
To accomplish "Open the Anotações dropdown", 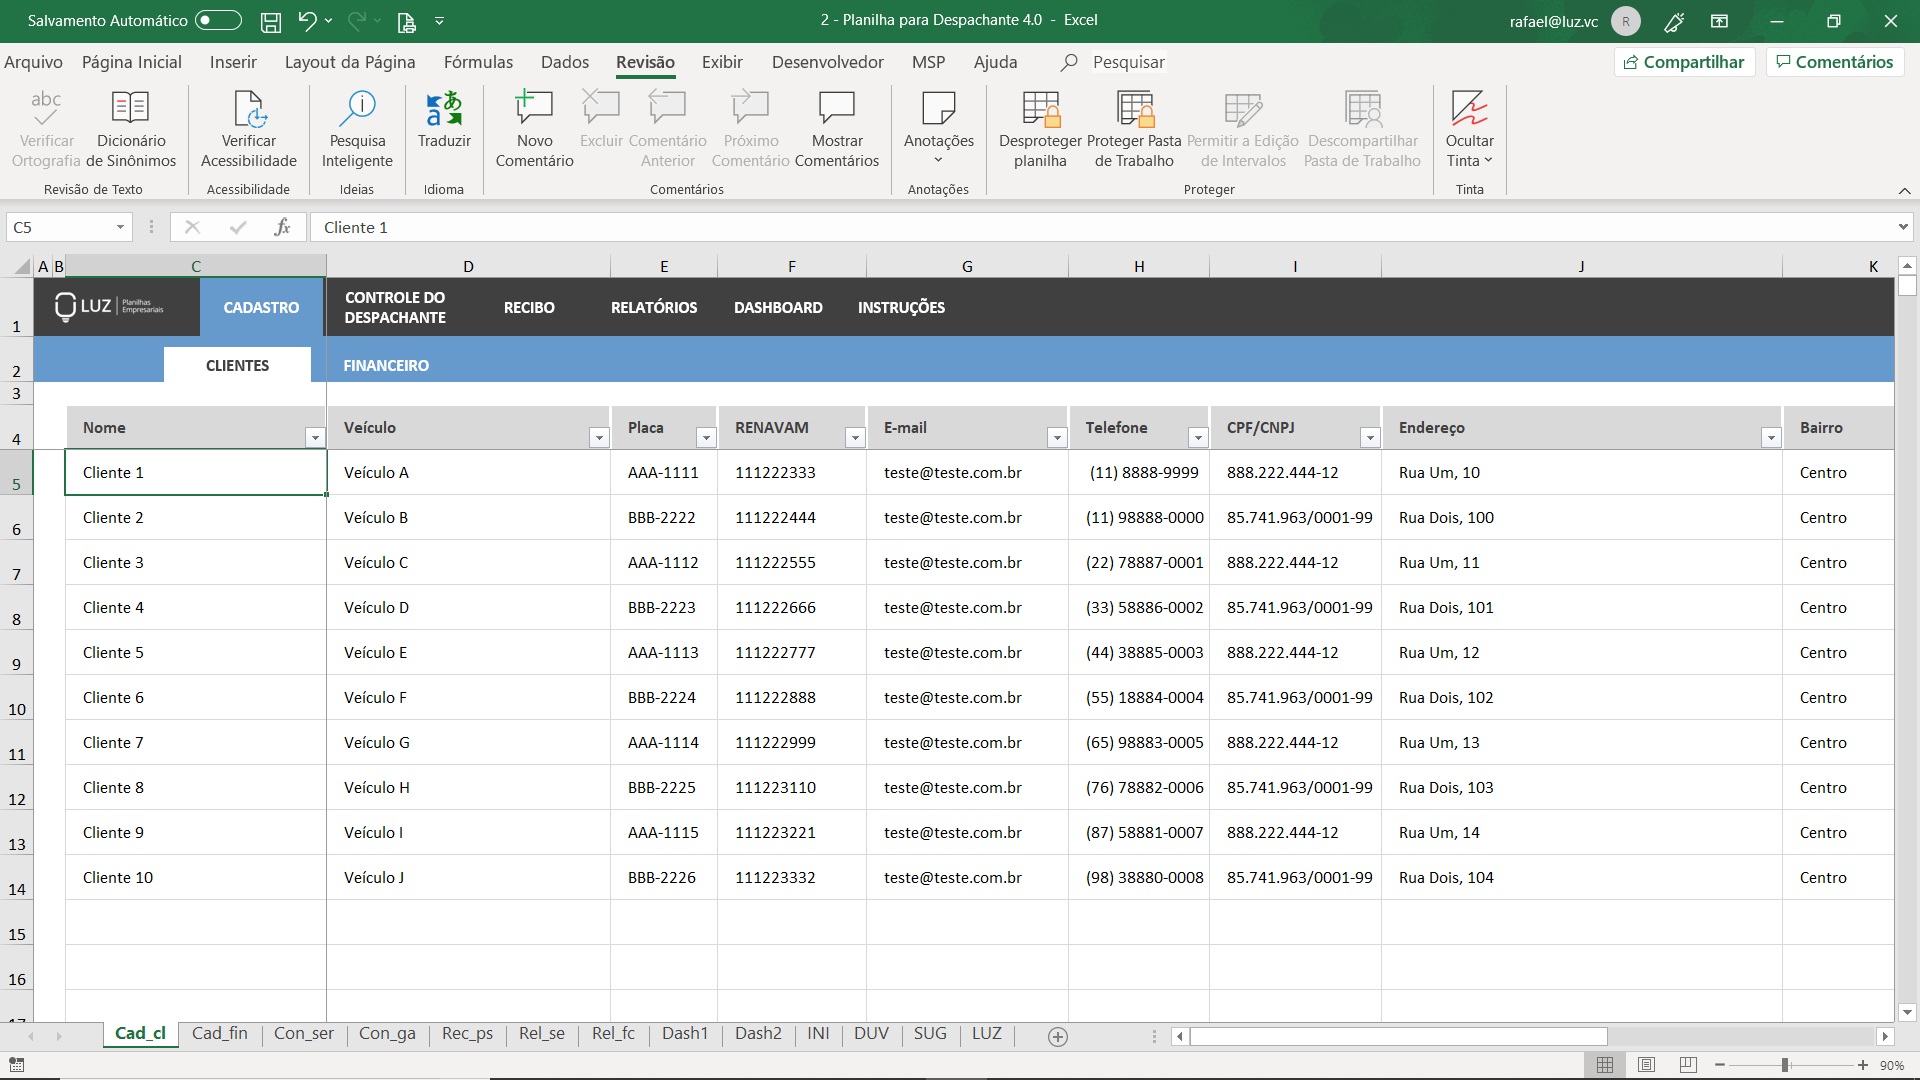I will [x=938, y=130].
